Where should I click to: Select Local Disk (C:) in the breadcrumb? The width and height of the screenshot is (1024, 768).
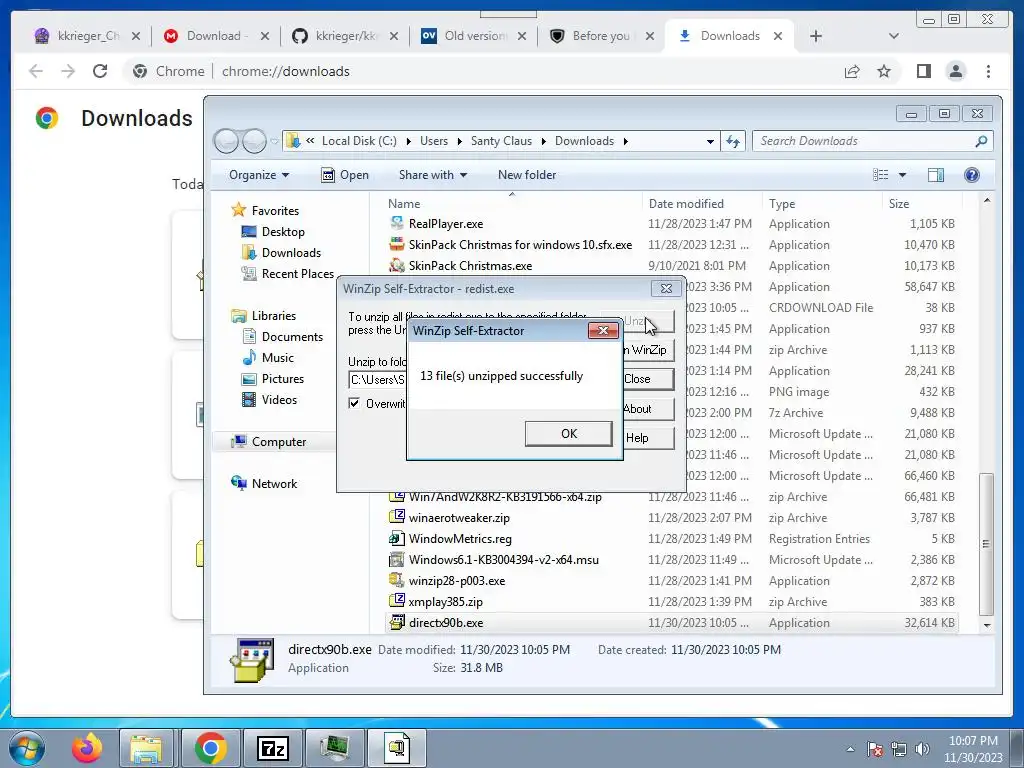(359, 141)
